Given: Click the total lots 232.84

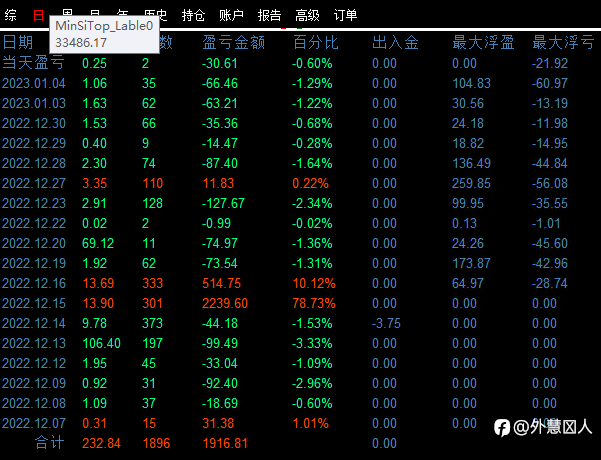Looking at the screenshot, I should point(102,443).
